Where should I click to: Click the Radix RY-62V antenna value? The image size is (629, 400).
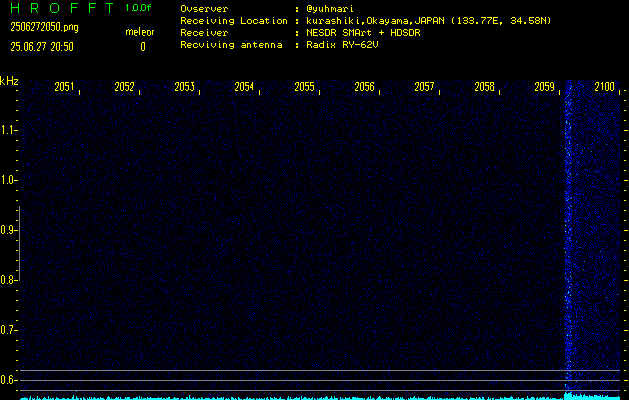(342, 45)
